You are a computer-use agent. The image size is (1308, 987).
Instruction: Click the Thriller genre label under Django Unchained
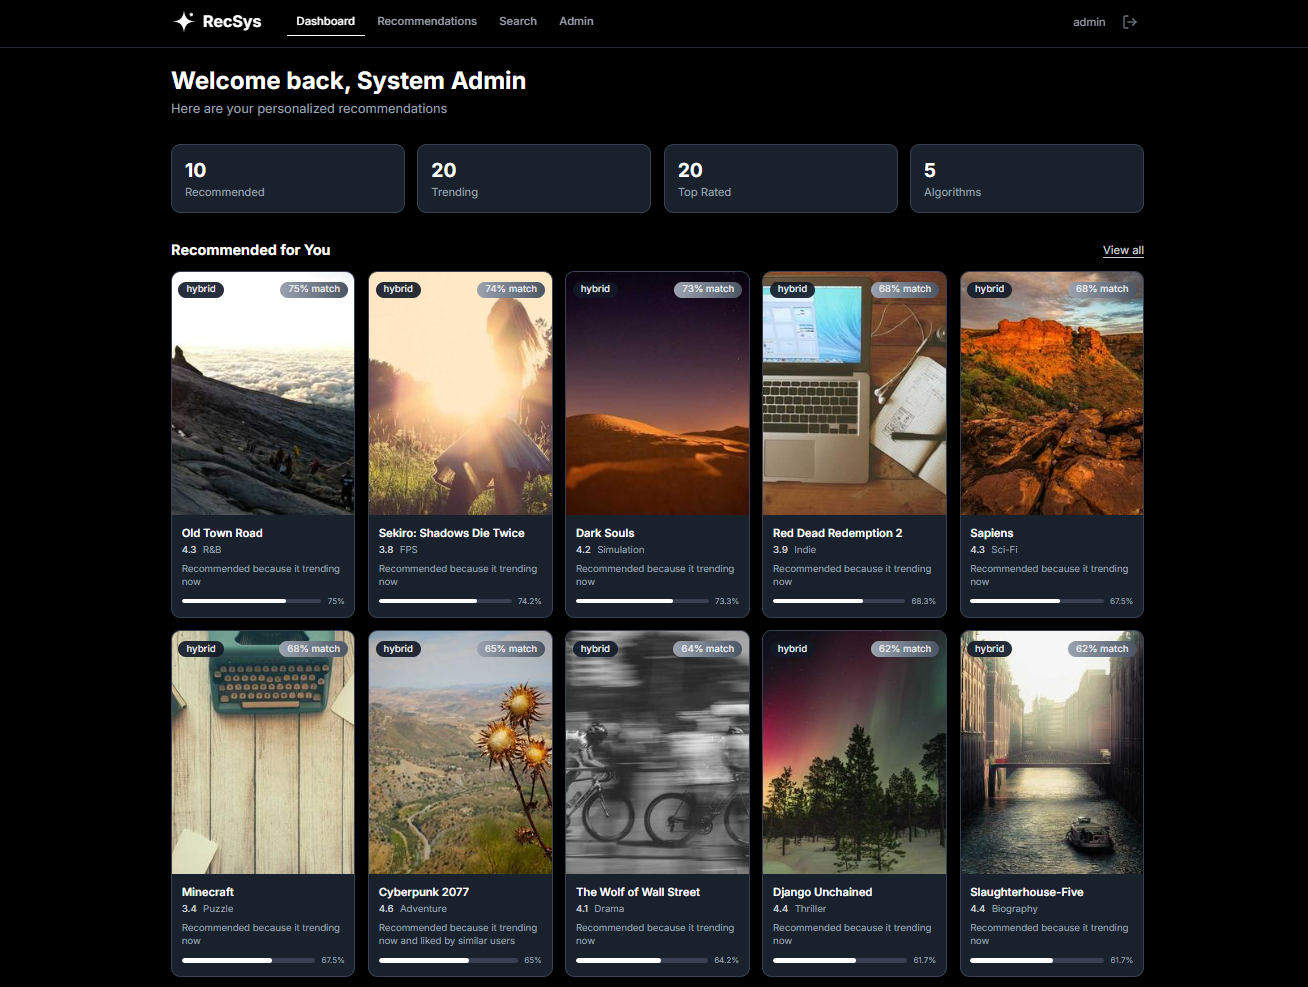[810, 909]
